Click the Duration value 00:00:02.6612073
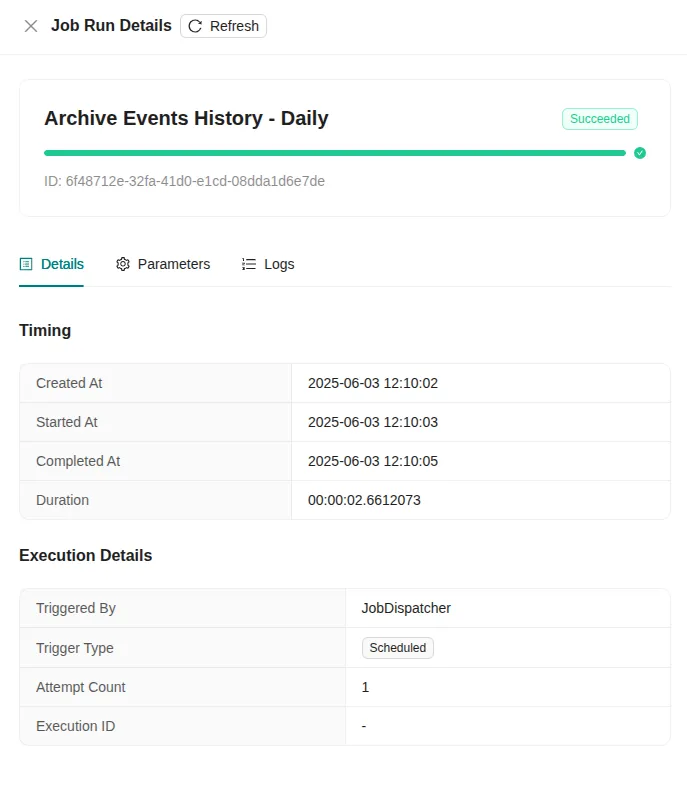Screen dimensions: 687x788 click(x=364, y=500)
